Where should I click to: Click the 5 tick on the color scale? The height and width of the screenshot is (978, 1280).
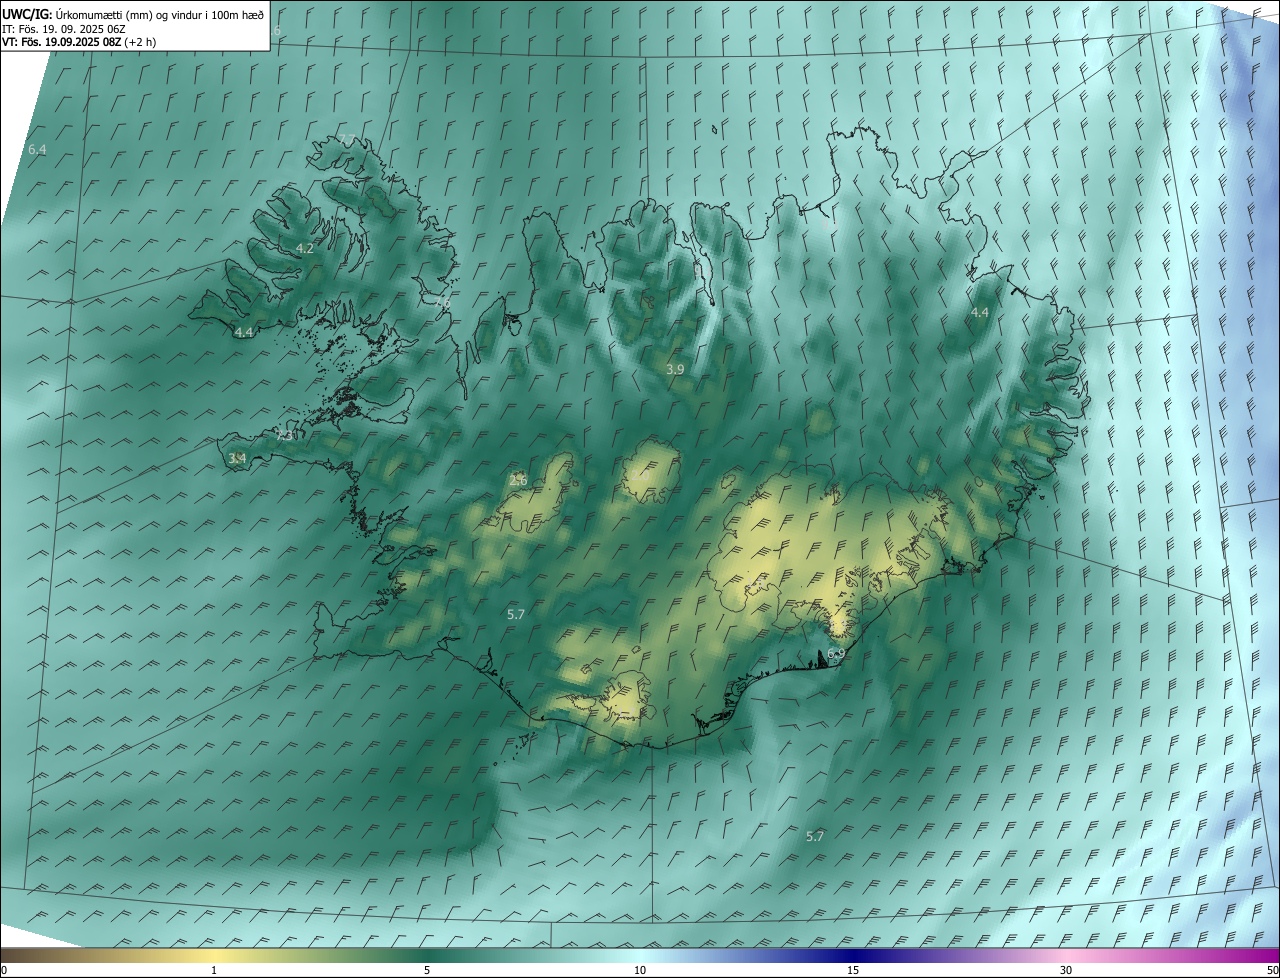pyautogui.click(x=427, y=970)
